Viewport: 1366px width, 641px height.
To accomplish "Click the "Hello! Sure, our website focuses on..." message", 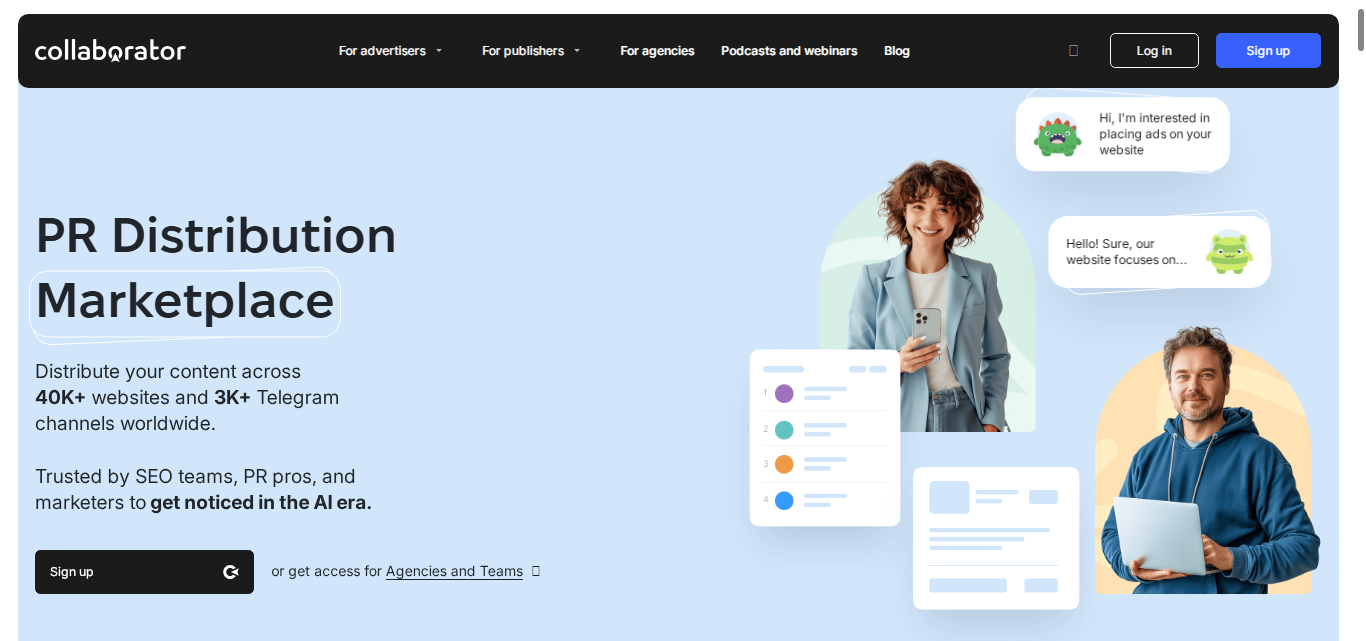I will click(x=1127, y=252).
